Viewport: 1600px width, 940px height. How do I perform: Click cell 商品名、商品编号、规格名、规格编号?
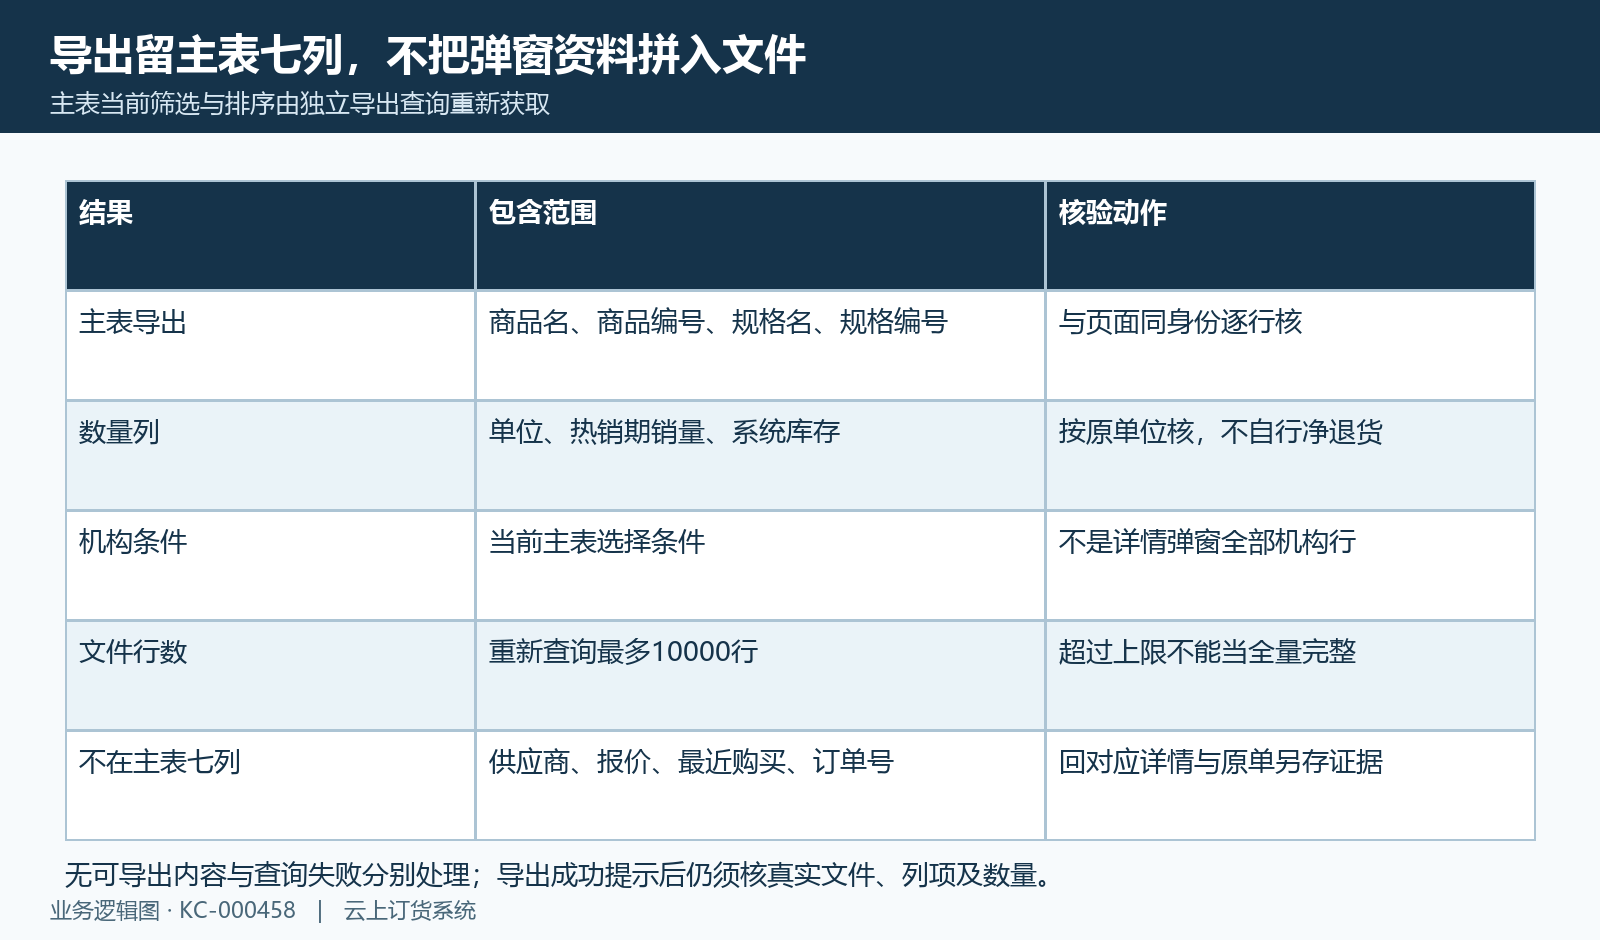(x=760, y=346)
